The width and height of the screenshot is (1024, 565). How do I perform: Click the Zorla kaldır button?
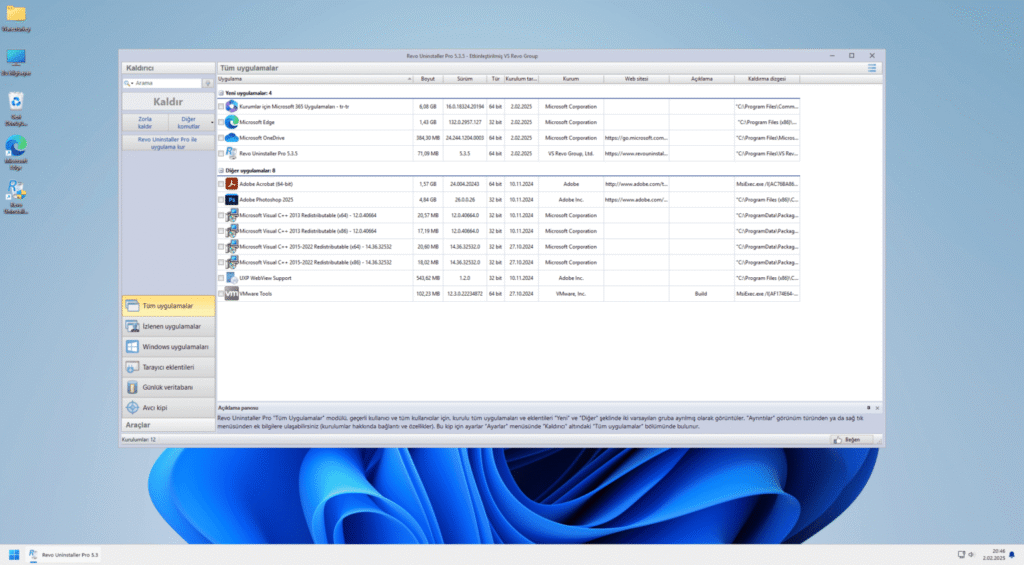[x=145, y=123]
